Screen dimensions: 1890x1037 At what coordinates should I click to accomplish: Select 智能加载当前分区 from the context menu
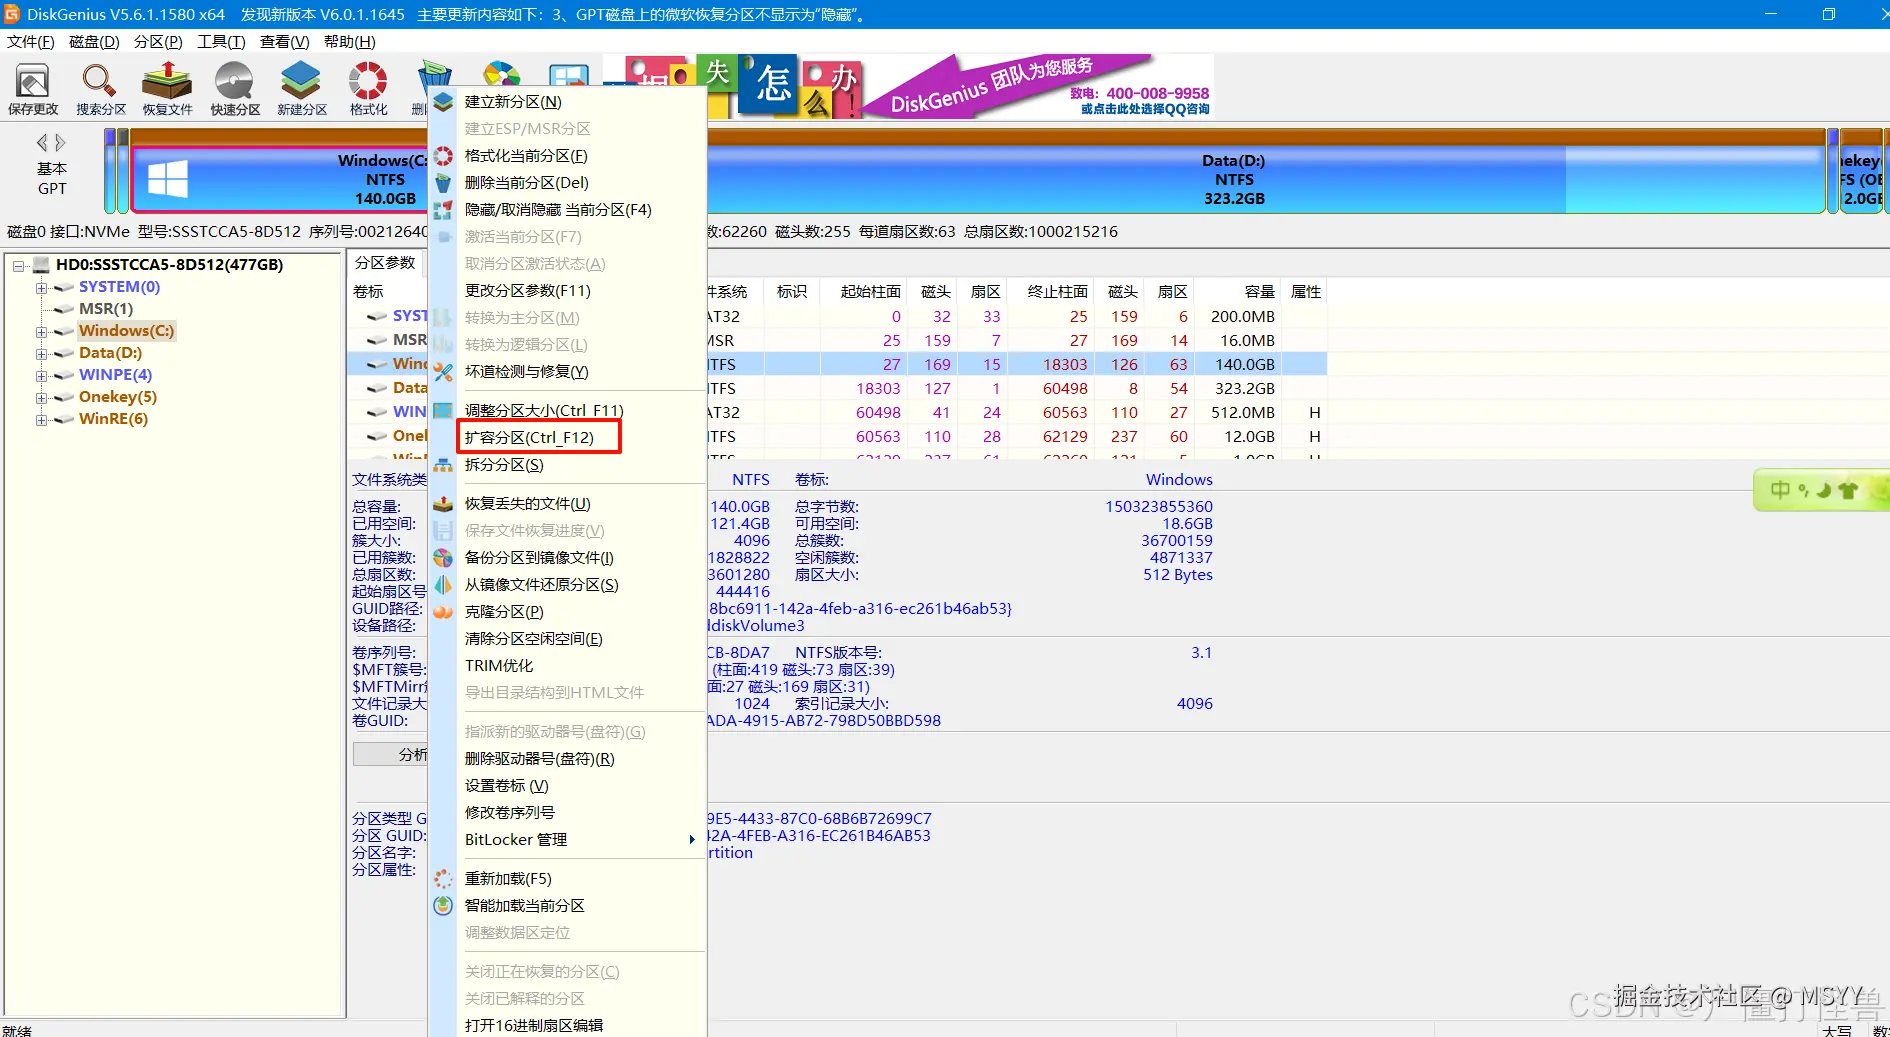tap(525, 906)
